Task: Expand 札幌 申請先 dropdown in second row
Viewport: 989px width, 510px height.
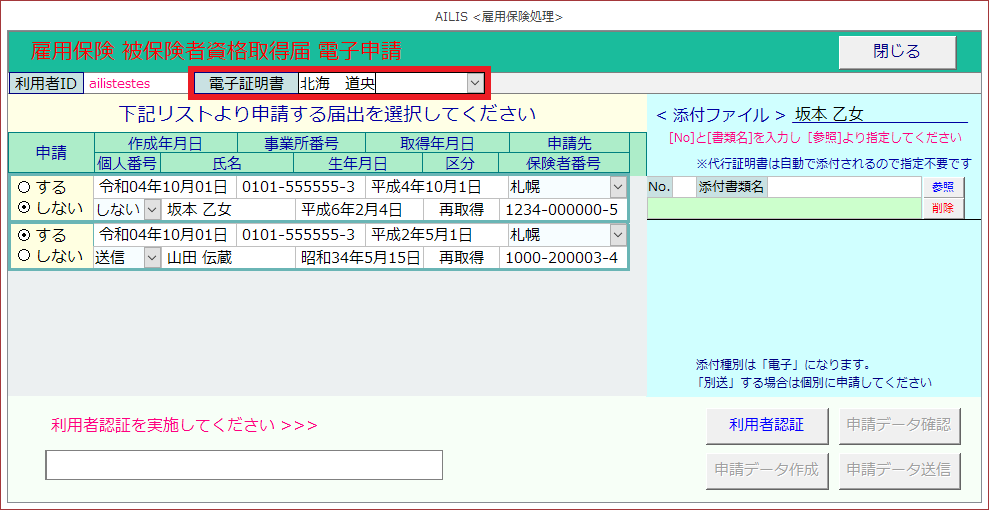Action: pyautogui.click(x=618, y=235)
